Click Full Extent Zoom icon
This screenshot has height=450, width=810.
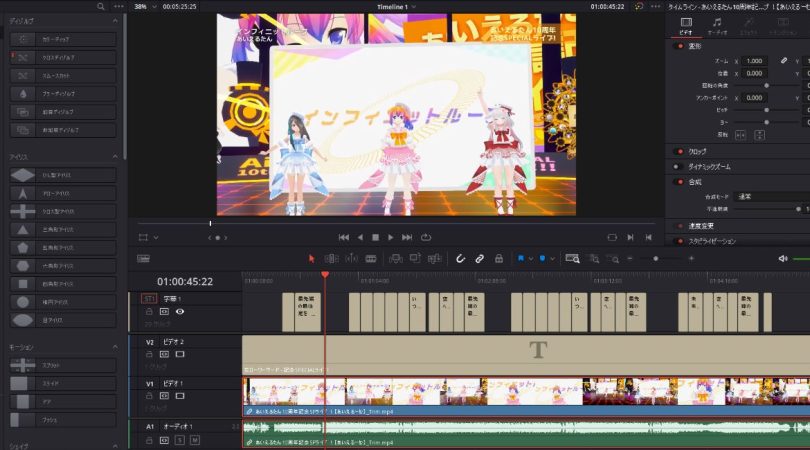[572, 259]
